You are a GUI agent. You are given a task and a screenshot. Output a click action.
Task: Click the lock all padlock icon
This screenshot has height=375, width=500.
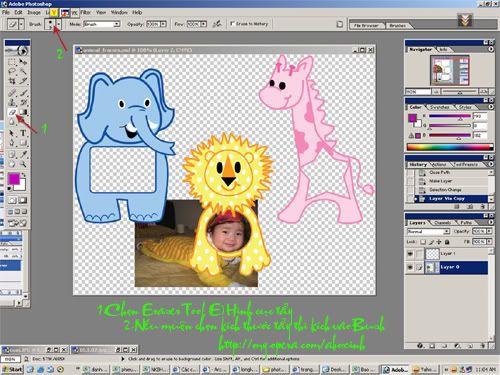(447, 242)
